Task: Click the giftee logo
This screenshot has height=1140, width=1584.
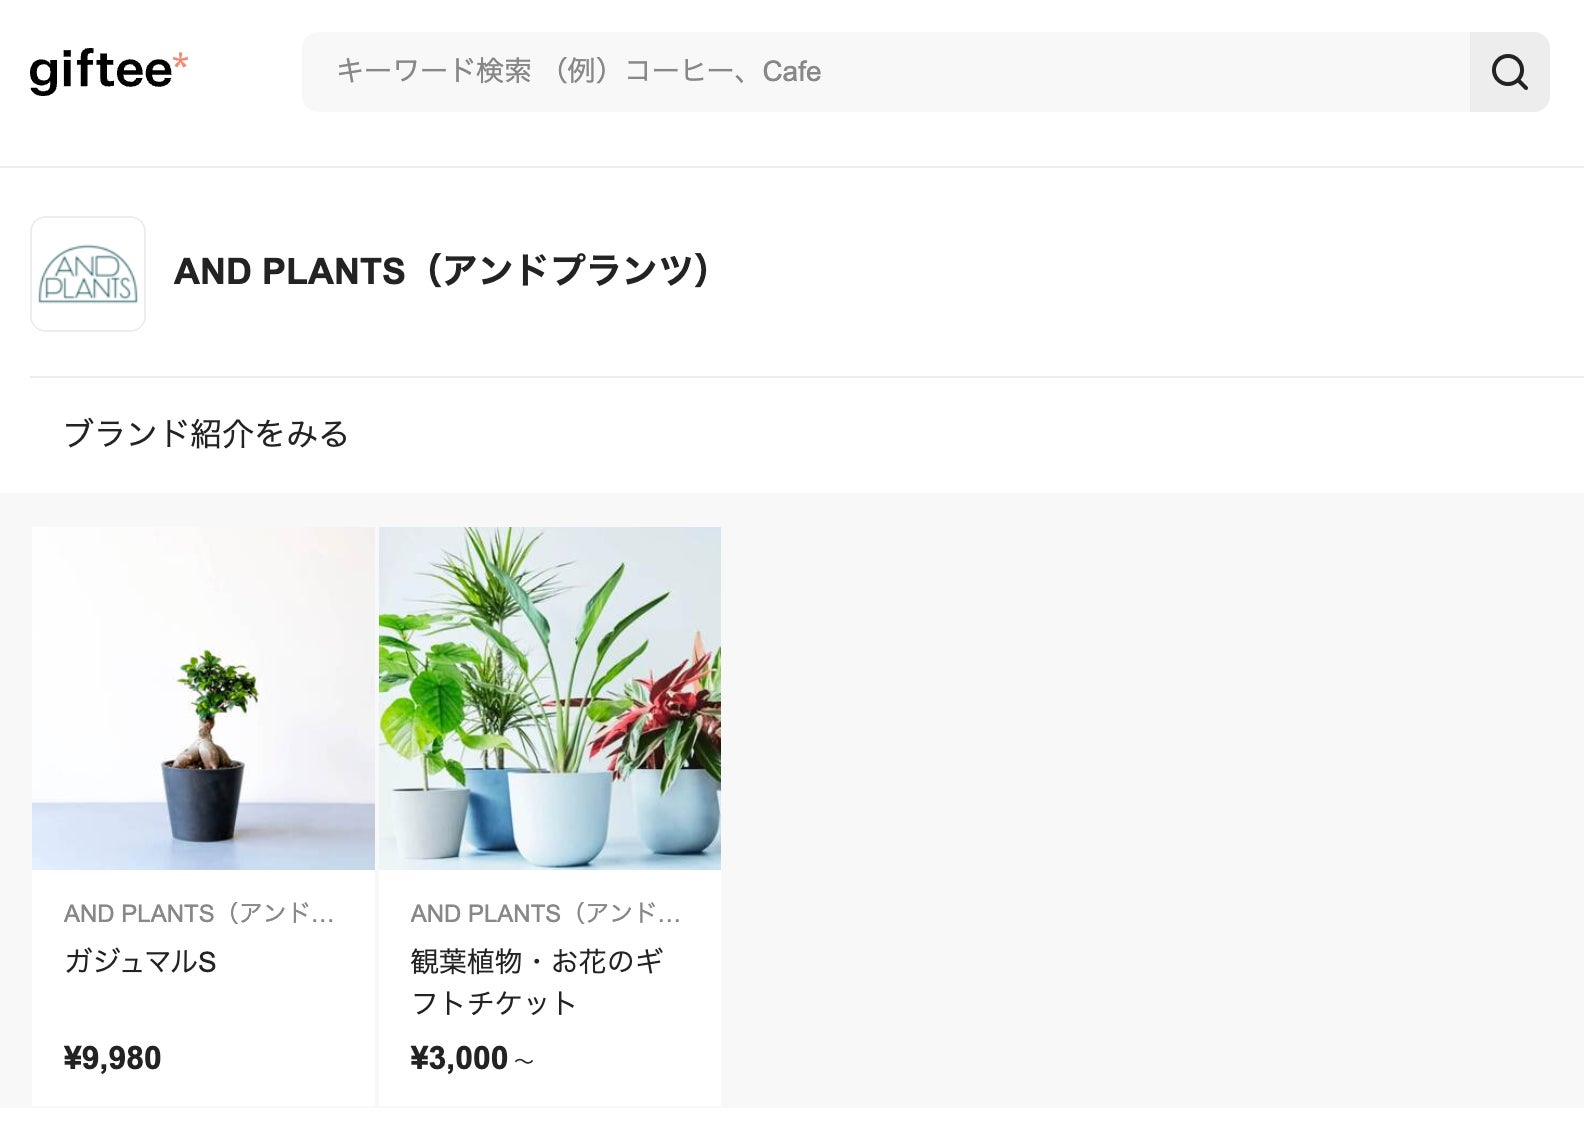Action: tap(101, 72)
